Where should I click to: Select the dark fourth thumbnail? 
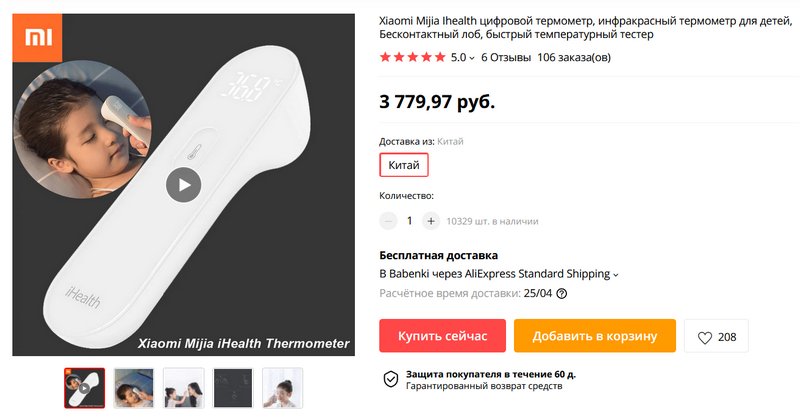tap(233, 388)
